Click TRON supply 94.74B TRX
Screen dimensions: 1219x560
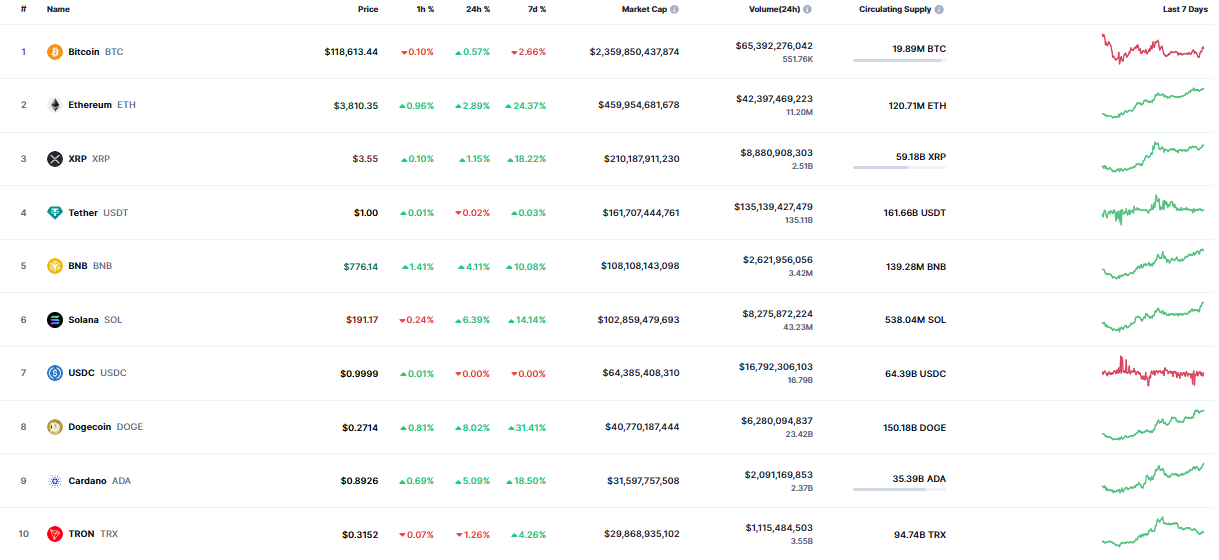tap(920, 535)
